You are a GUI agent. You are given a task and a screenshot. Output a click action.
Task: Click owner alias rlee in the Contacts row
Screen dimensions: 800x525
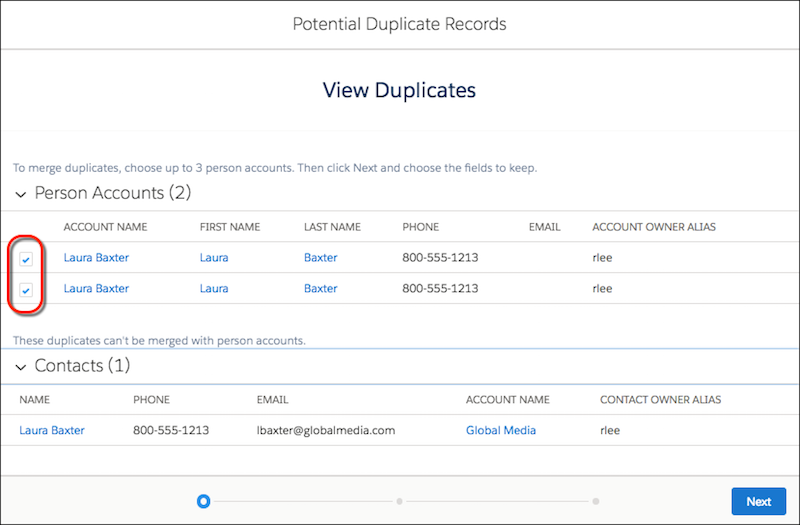(x=610, y=430)
